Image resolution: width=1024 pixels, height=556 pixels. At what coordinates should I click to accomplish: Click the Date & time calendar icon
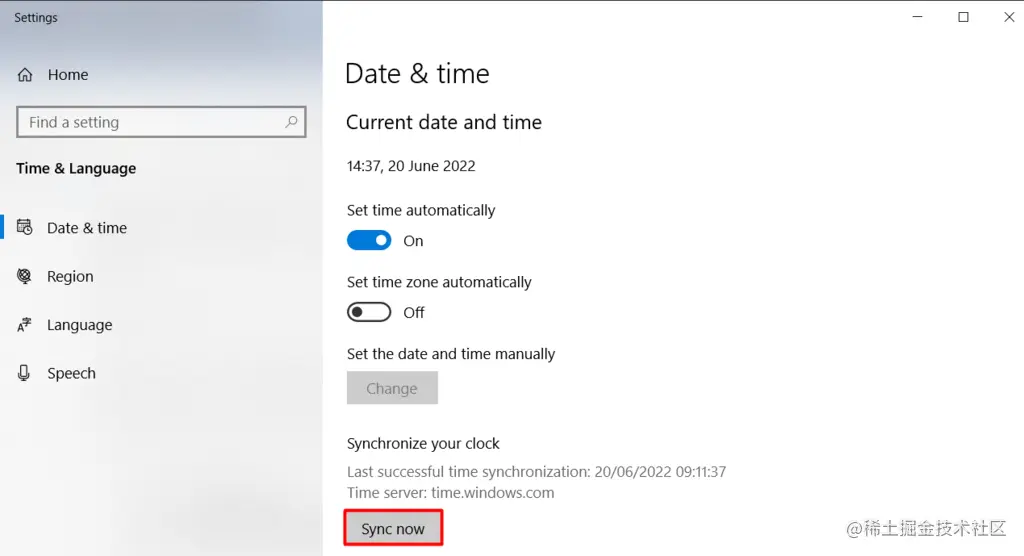25,227
